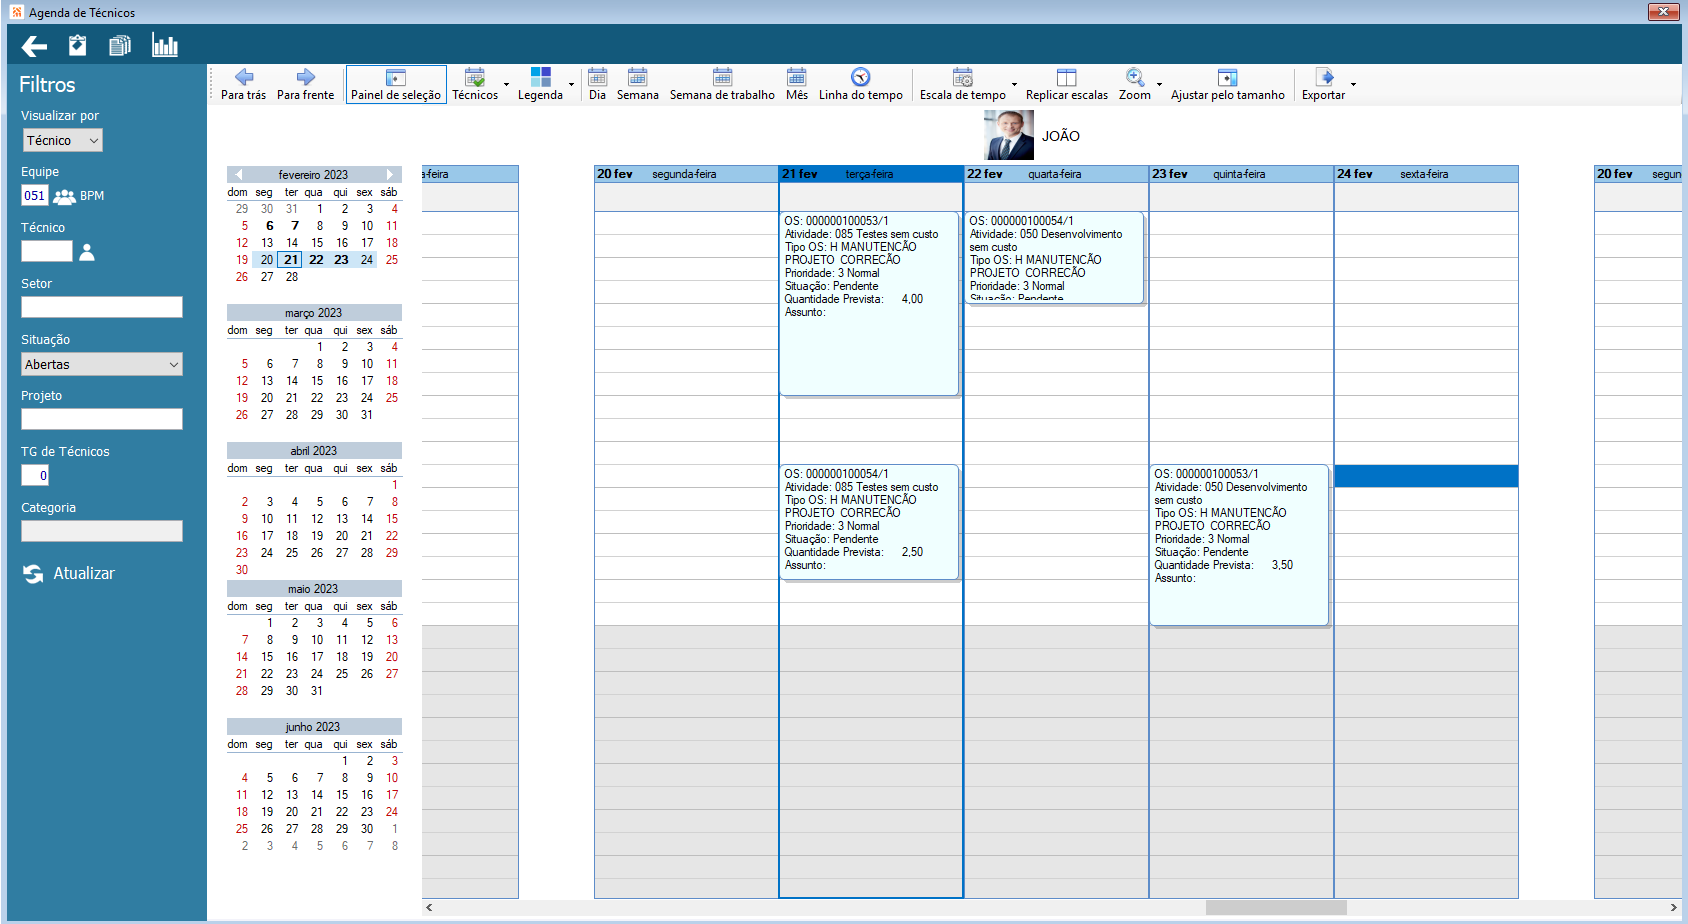Open the clipboard checklist icon
The width and height of the screenshot is (1688, 924).
point(77,45)
